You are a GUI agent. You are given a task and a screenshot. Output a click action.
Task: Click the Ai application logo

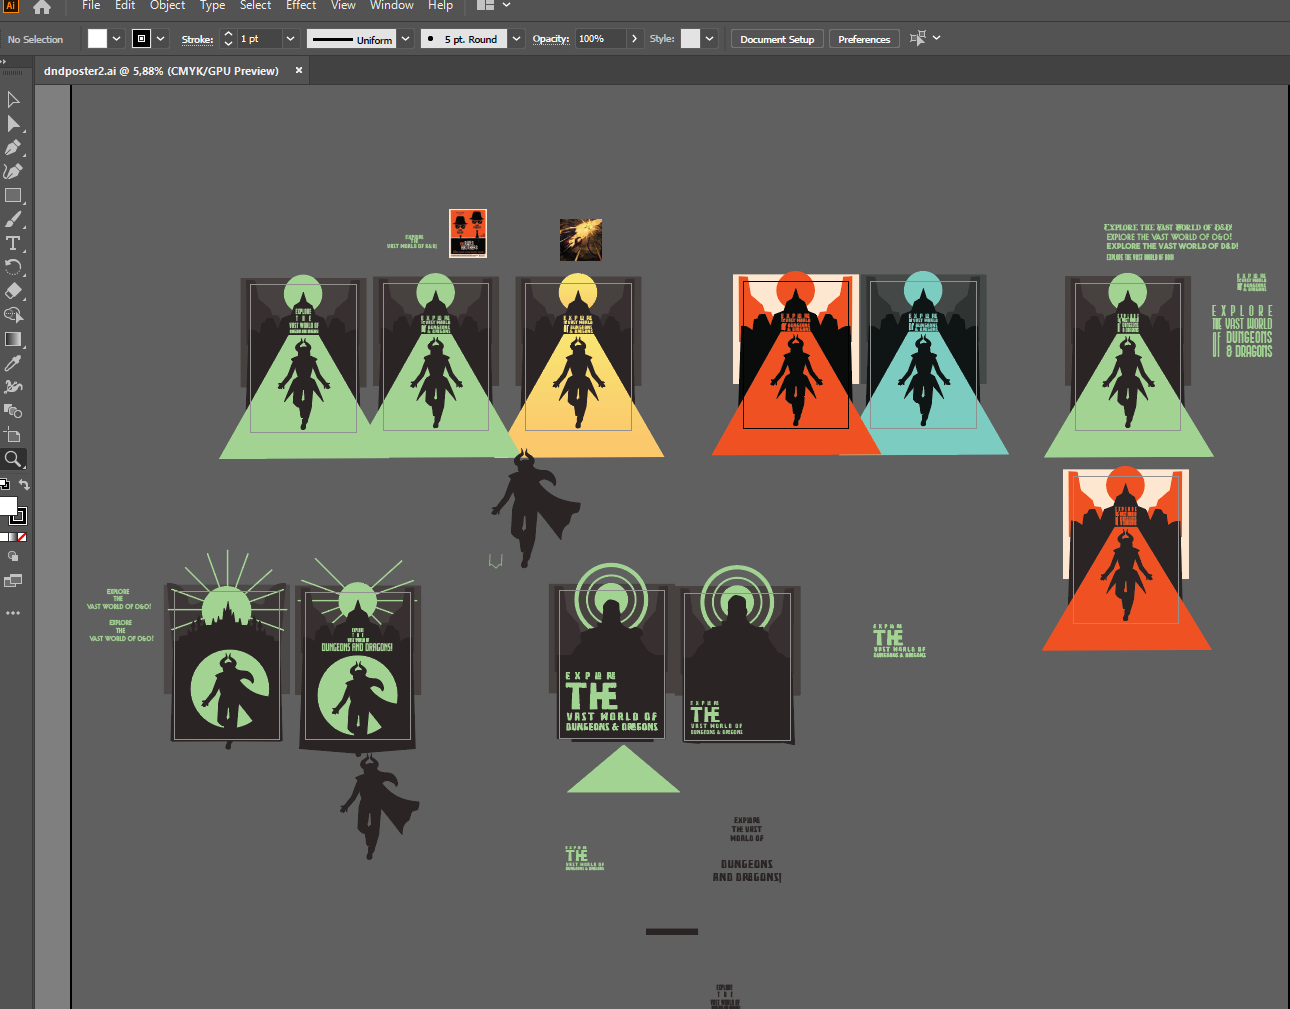[x=11, y=6]
